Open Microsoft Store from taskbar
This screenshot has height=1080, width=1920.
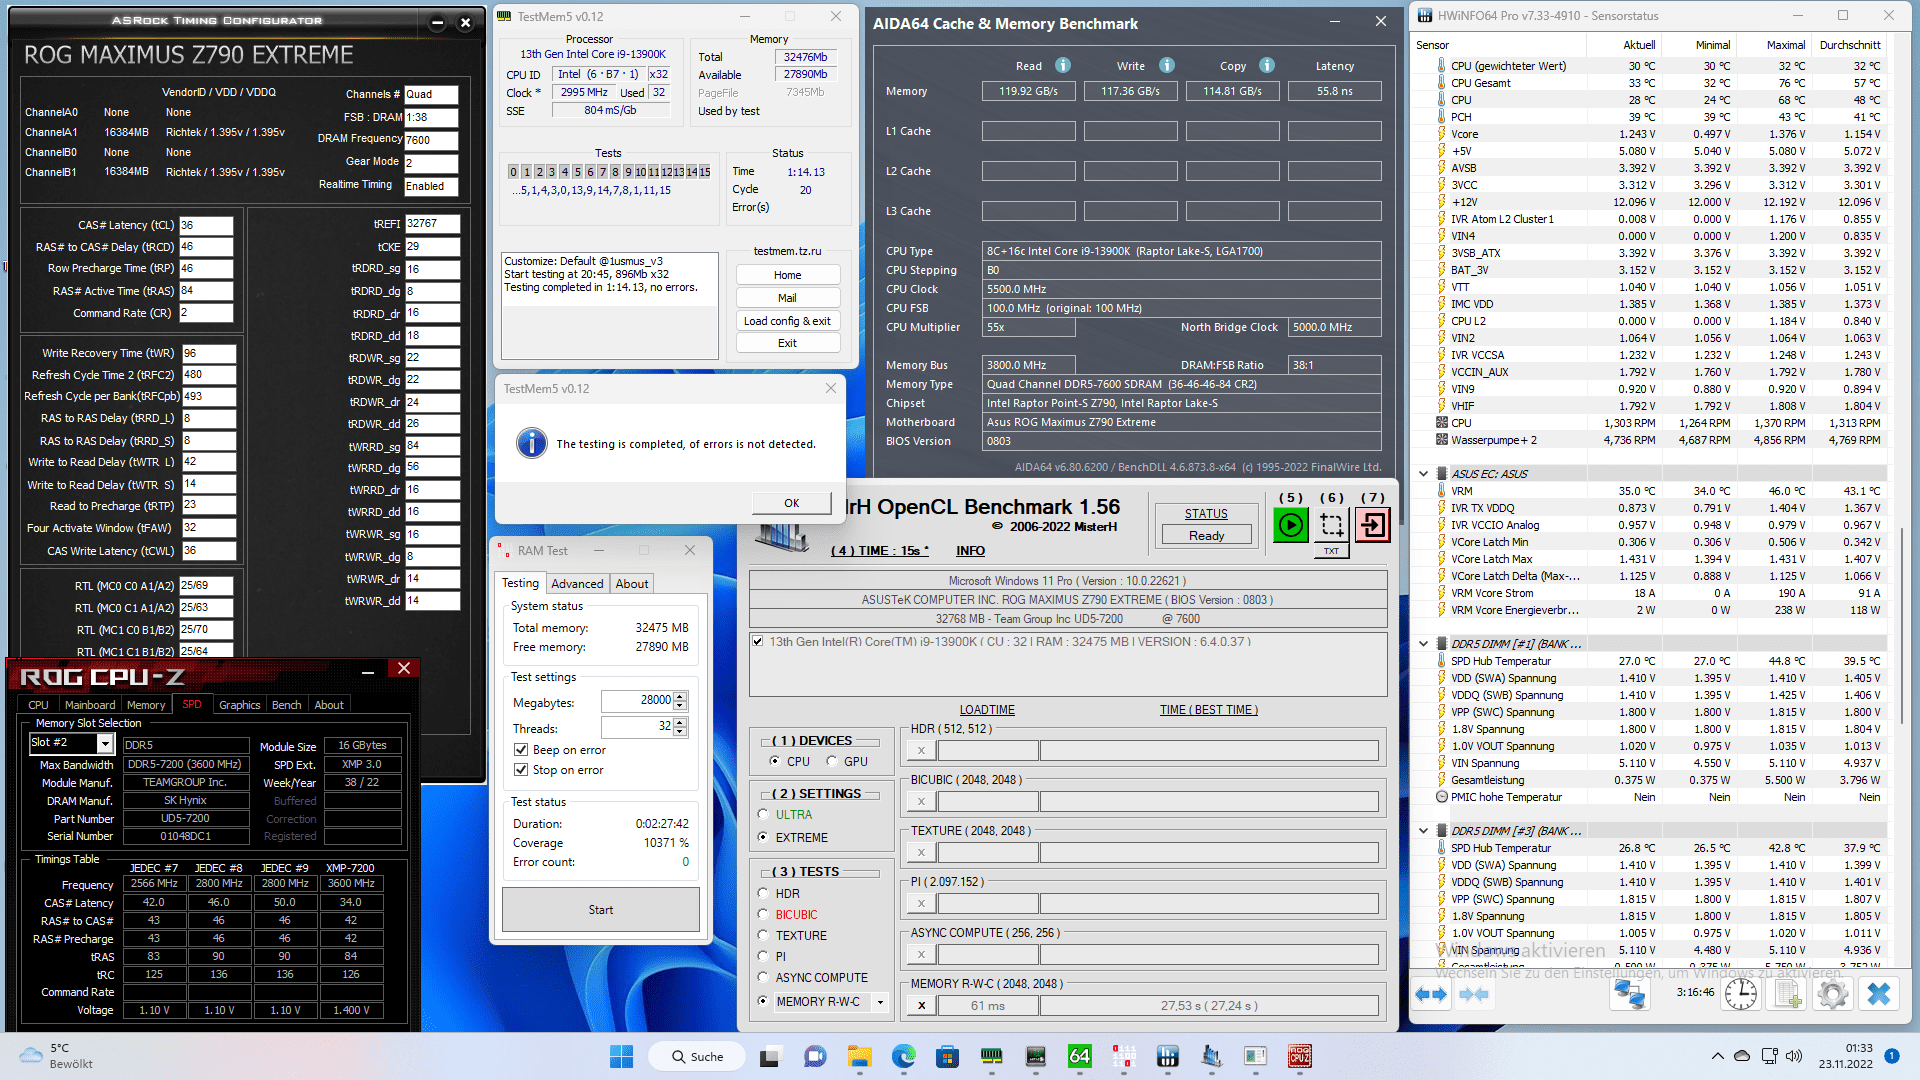point(948,1056)
